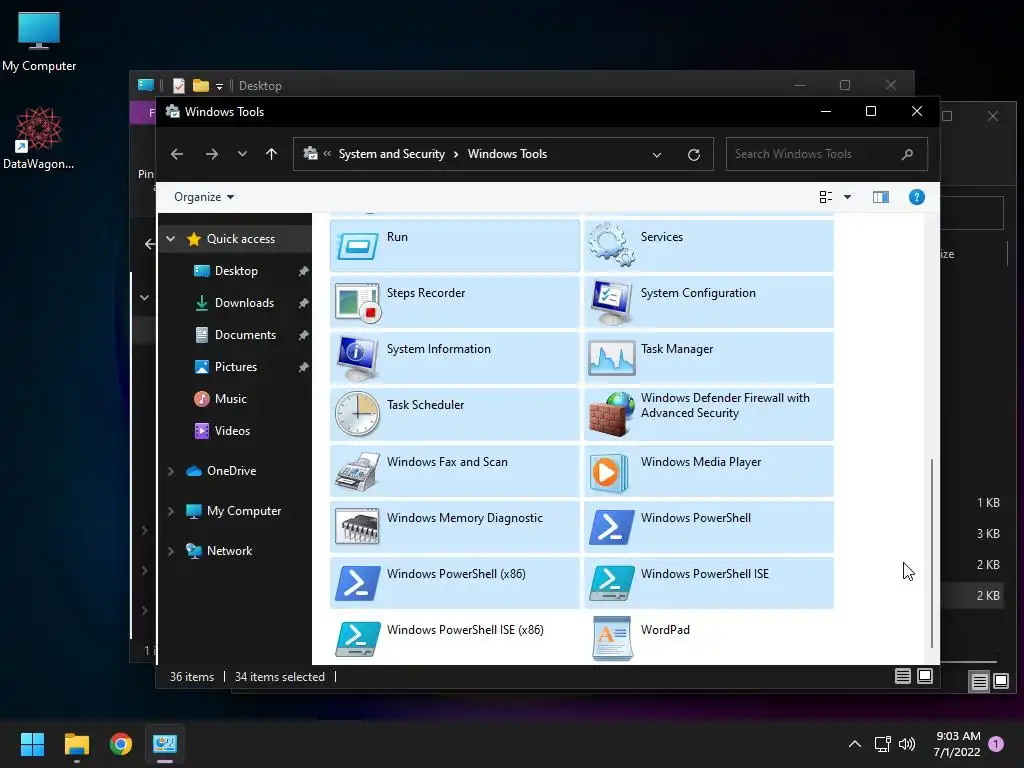Click the change your view button
Viewport: 1024px width, 768px height.
click(825, 197)
